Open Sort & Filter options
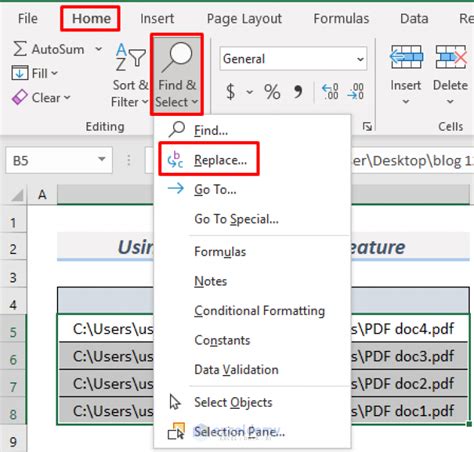Screen dimensions: 474x452 pos(130,75)
